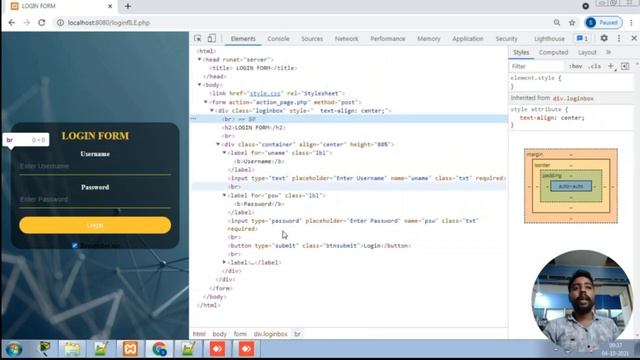640x360 pixels.
Task: Expand the collapsed label node
Action: 224,262
